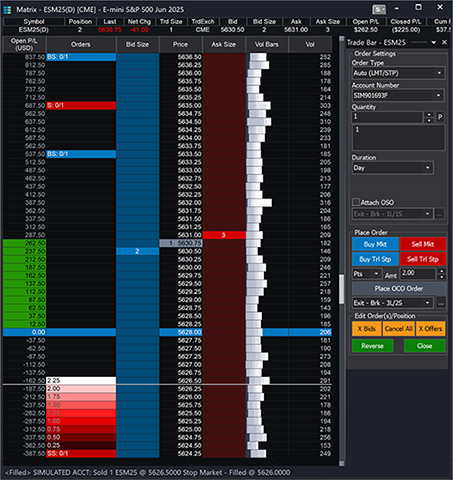This screenshot has height=480, width=453.
Task: Click the green Reverse button
Action: click(x=373, y=346)
